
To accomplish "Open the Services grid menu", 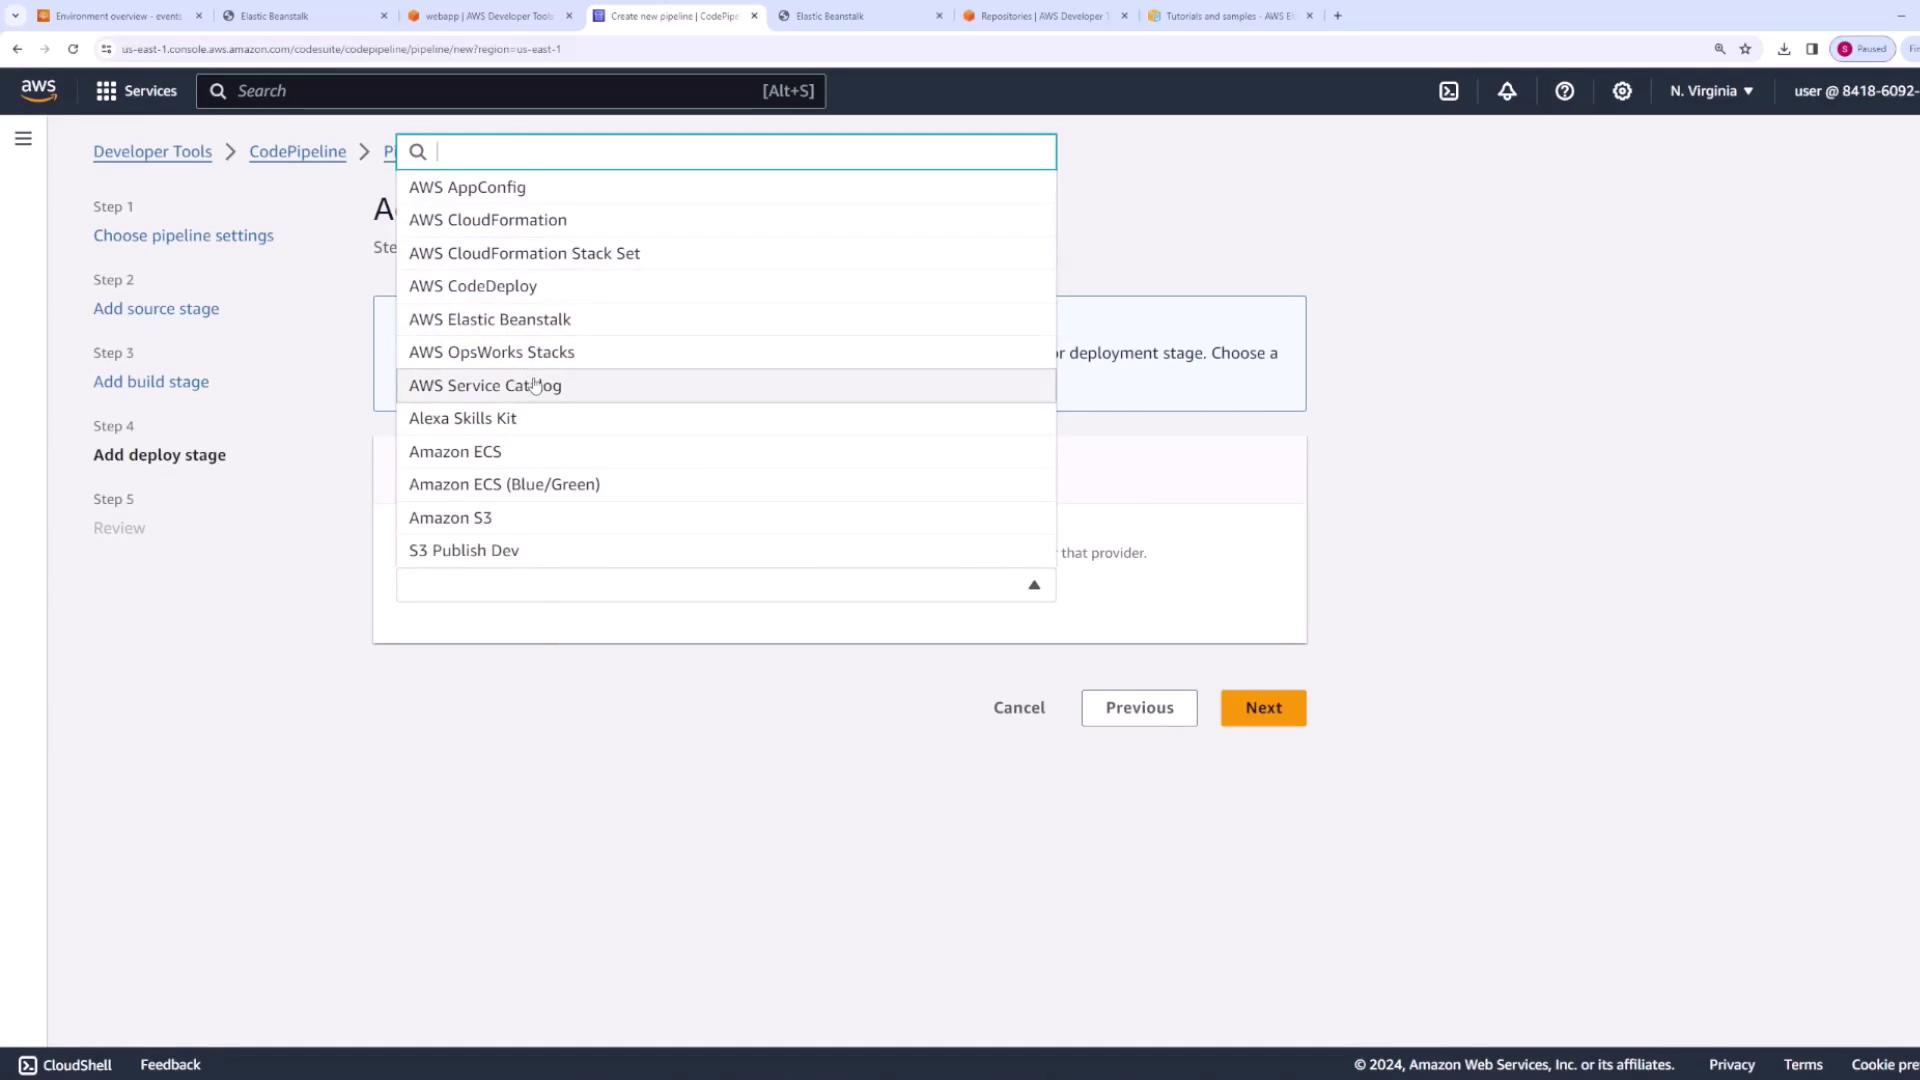I will 136,91.
